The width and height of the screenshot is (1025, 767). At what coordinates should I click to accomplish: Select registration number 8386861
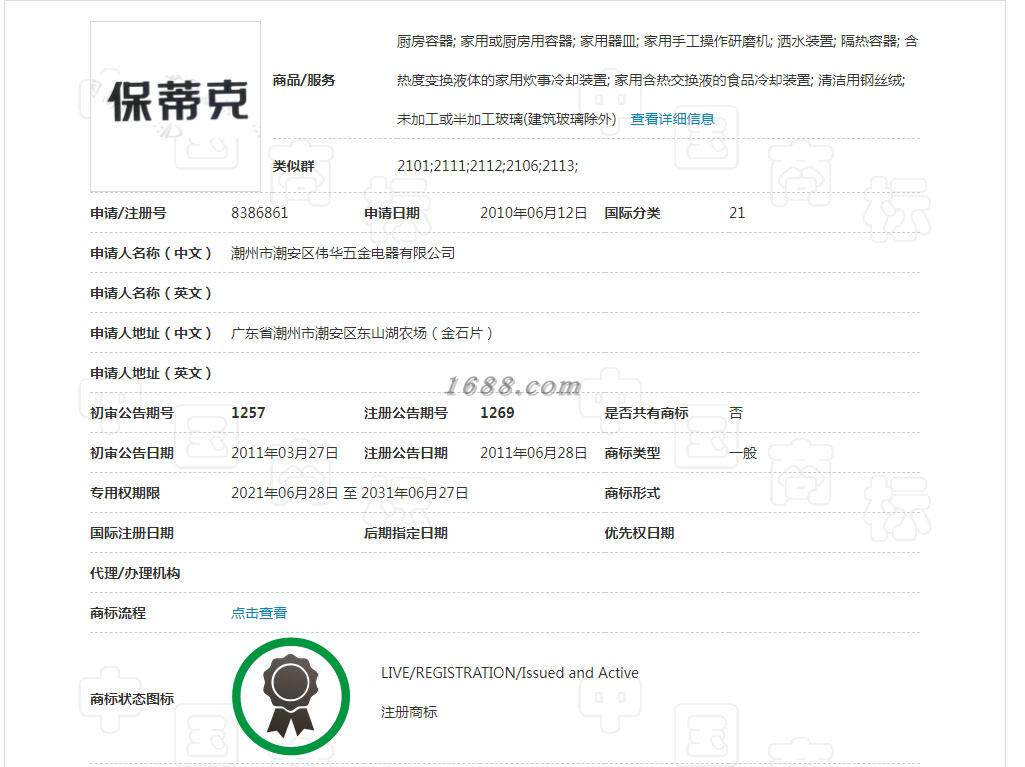pyautogui.click(x=260, y=213)
